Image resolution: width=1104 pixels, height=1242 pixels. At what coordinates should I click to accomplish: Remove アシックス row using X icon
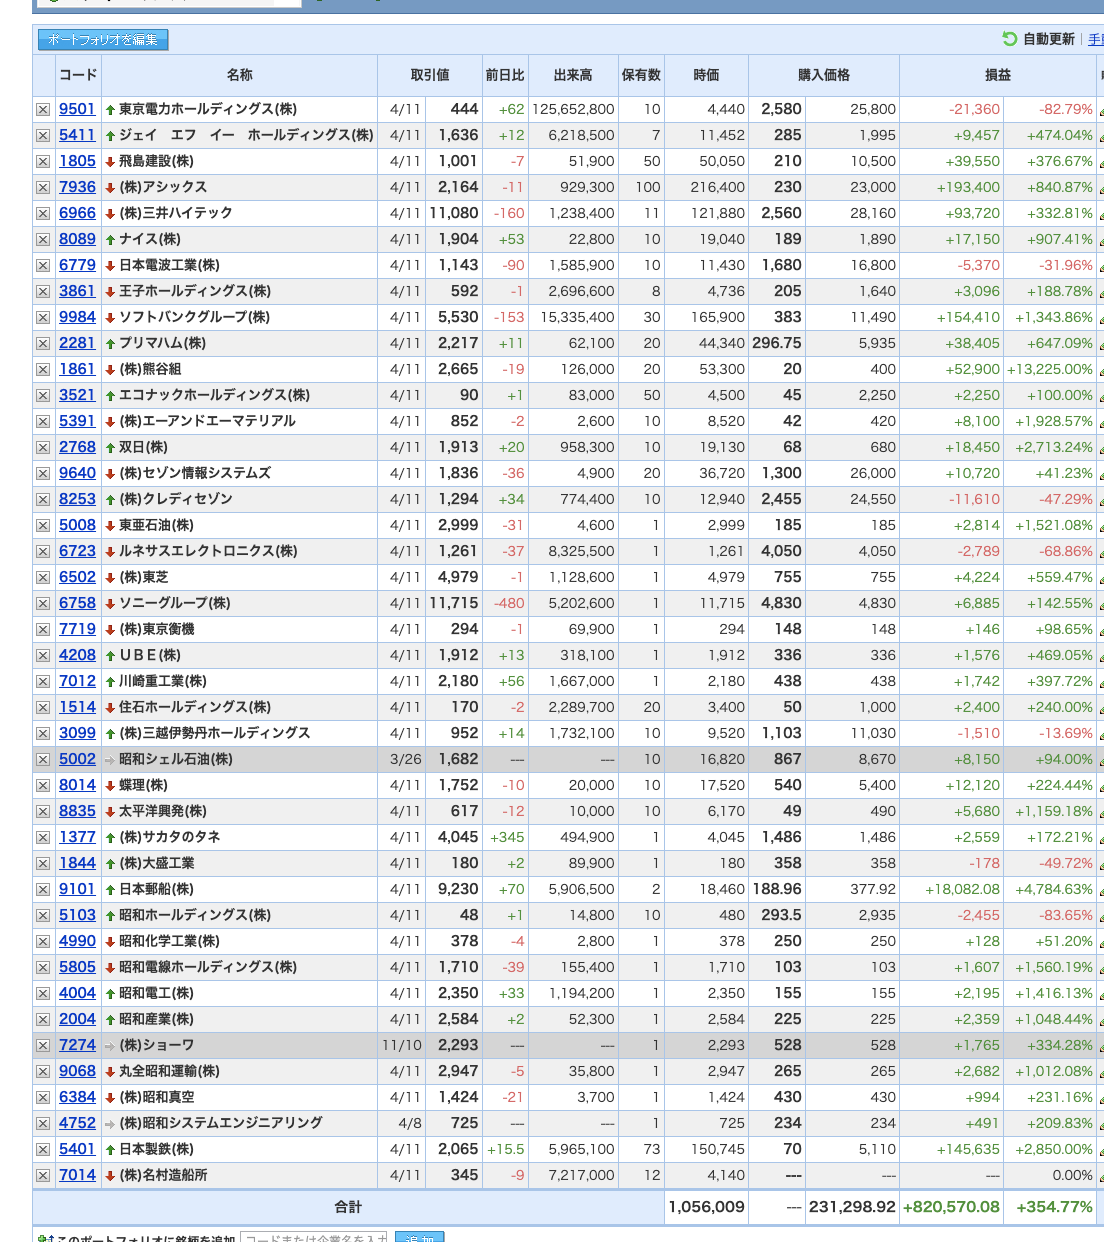pyautogui.click(x=43, y=187)
